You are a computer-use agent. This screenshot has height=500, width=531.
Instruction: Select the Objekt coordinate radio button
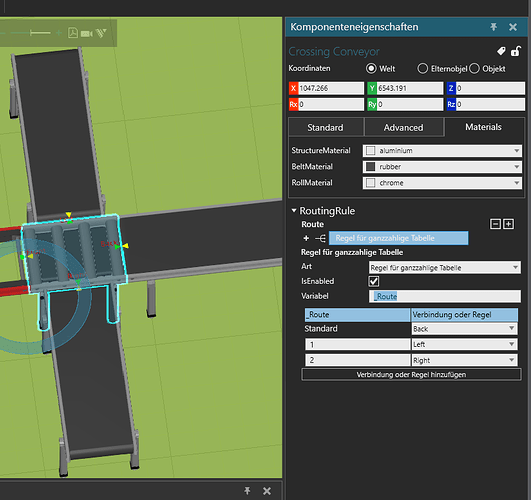point(474,68)
